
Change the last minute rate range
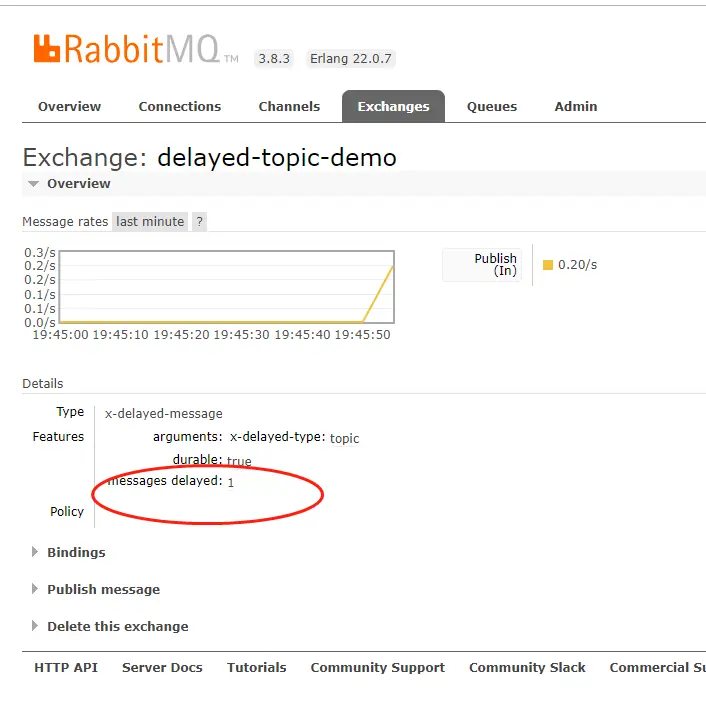tap(150, 222)
